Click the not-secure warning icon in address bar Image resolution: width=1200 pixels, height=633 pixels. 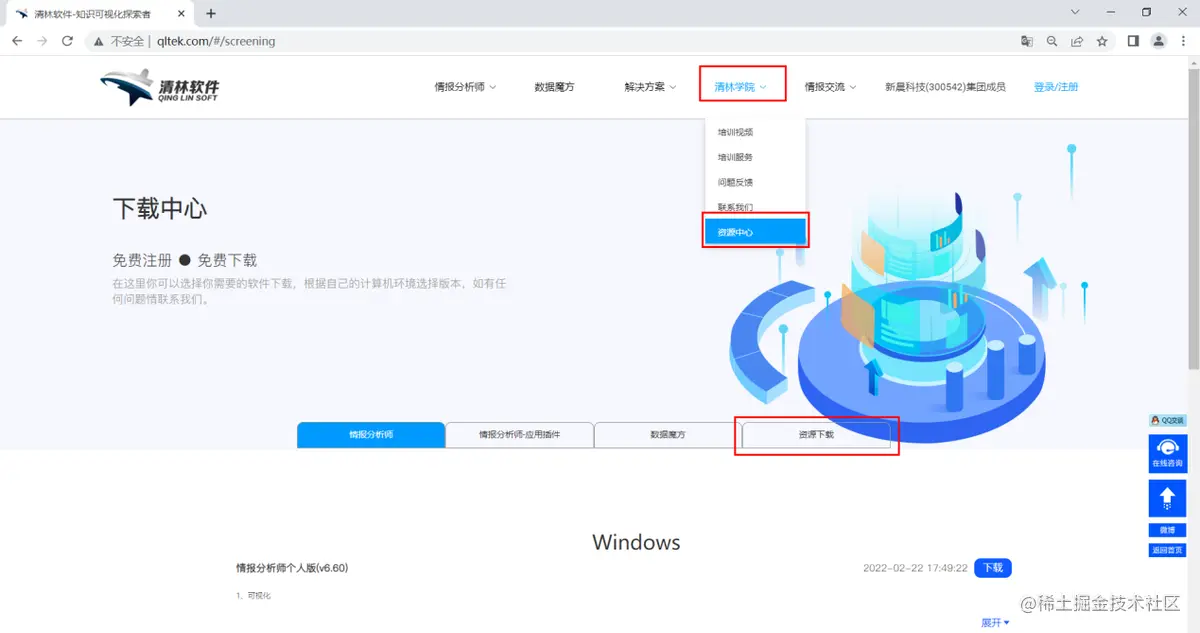click(97, 41)
